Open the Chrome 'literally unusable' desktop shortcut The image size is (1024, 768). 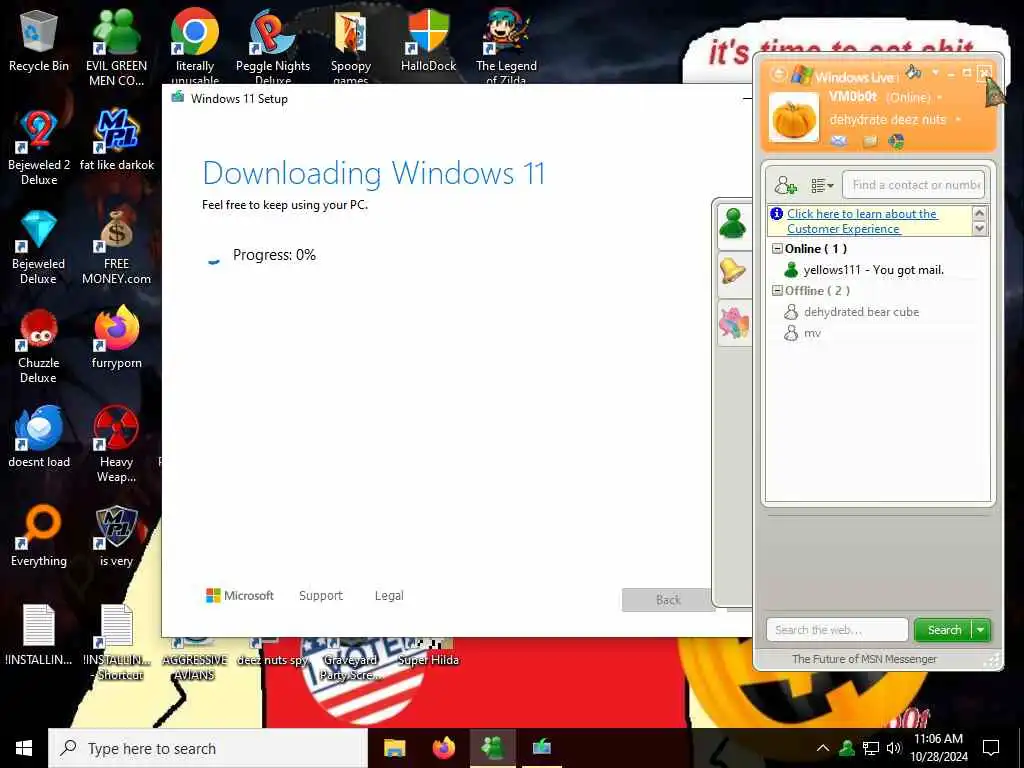[x=195, y=47]
